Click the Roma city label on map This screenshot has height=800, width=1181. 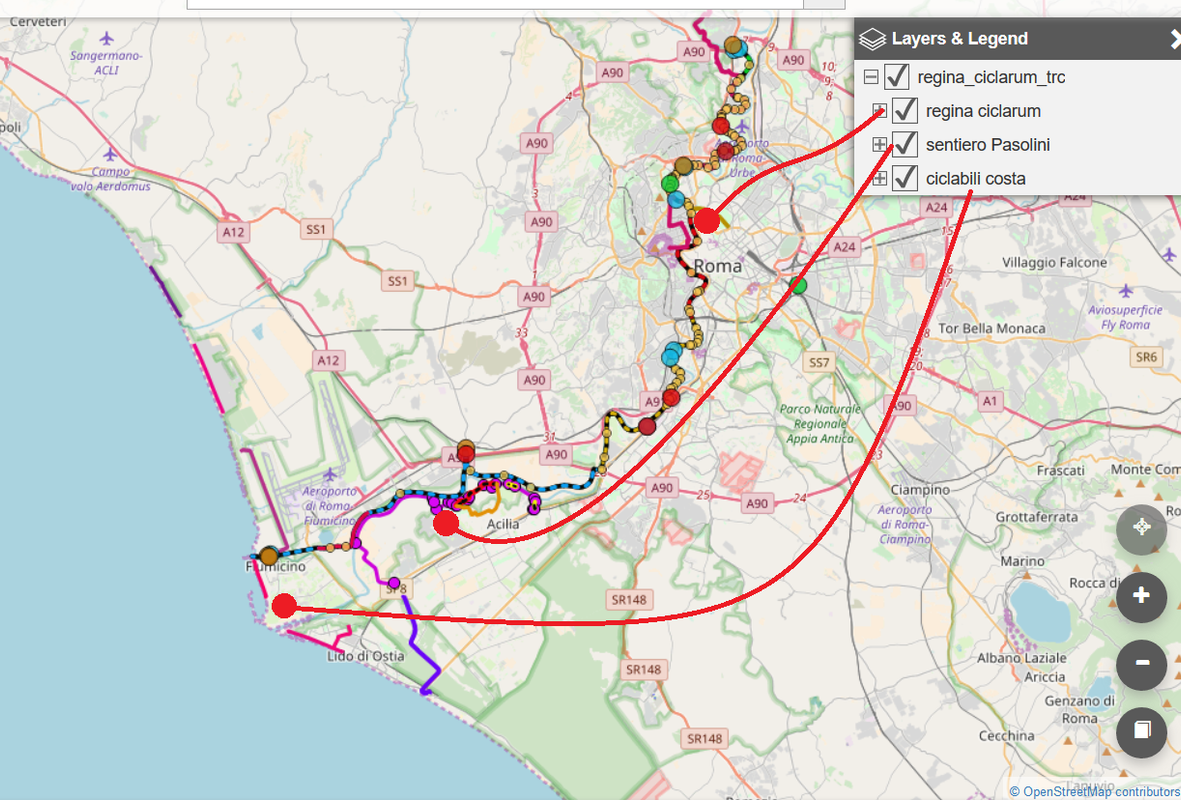tap(718, 266)
